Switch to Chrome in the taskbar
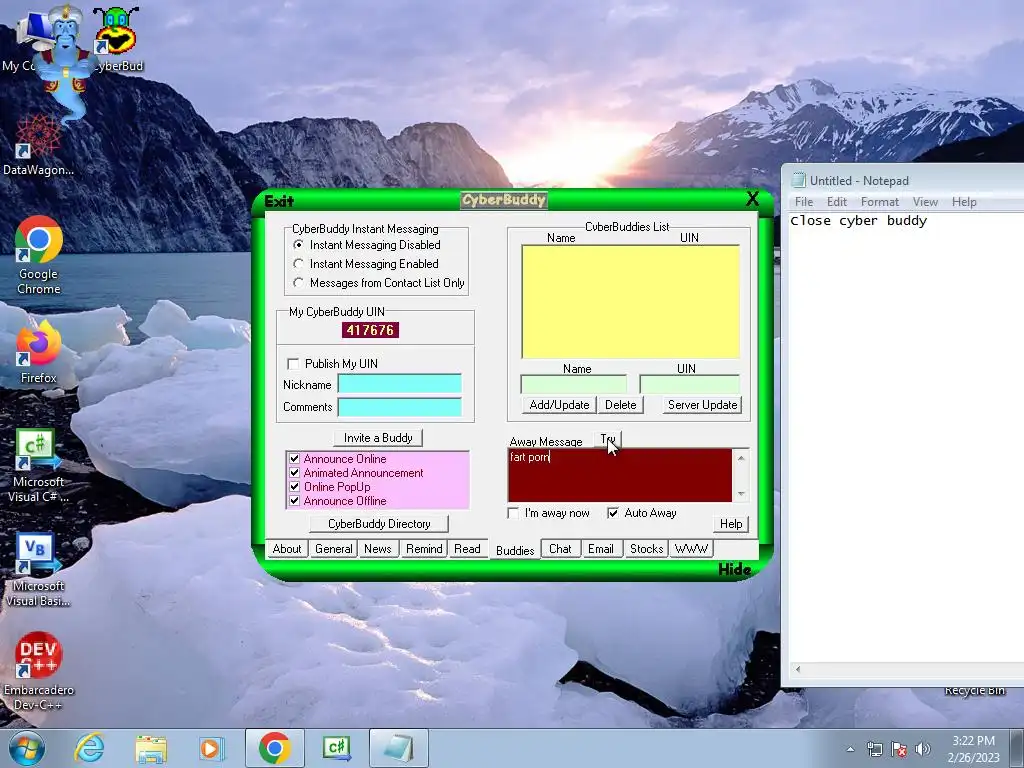Image resolution: width=1024 pixels, height=768 pixels. pyautogui.click(x=275, y=748)
